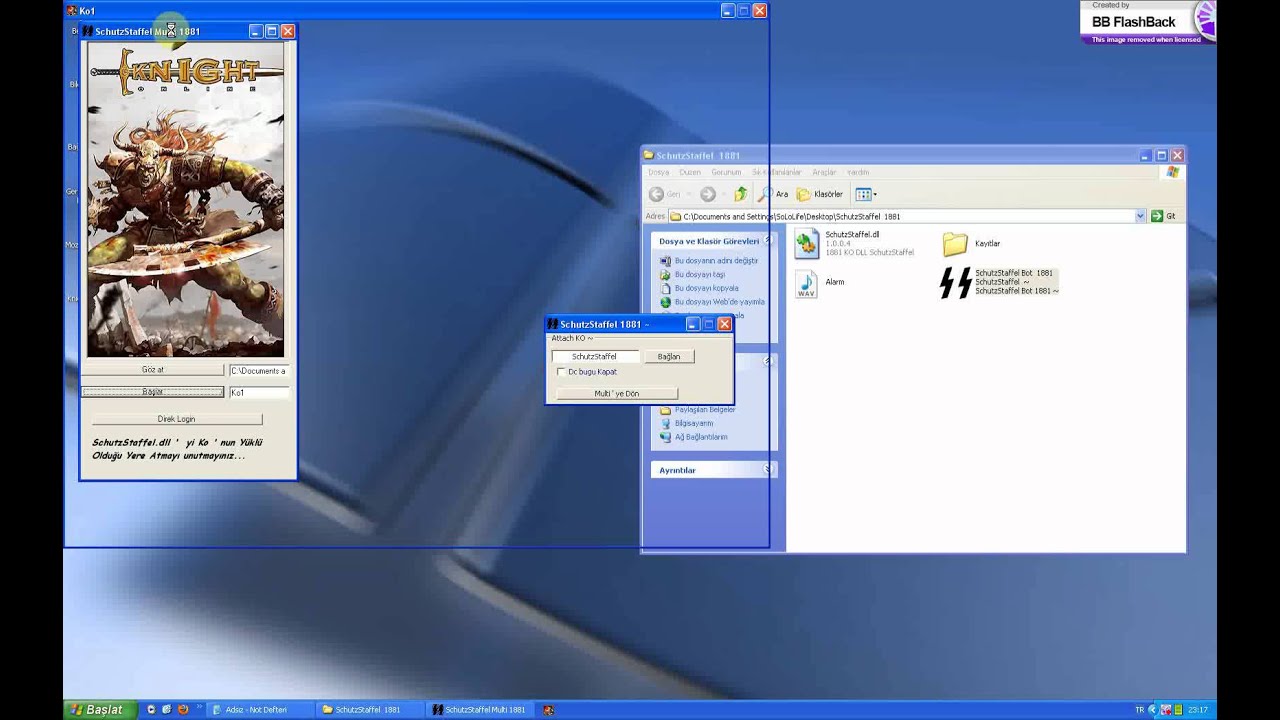Click the Bağlan button in small dialog
Image resolution: width=1280 pixels, height=720 pixels.
[x=669, y=357]
